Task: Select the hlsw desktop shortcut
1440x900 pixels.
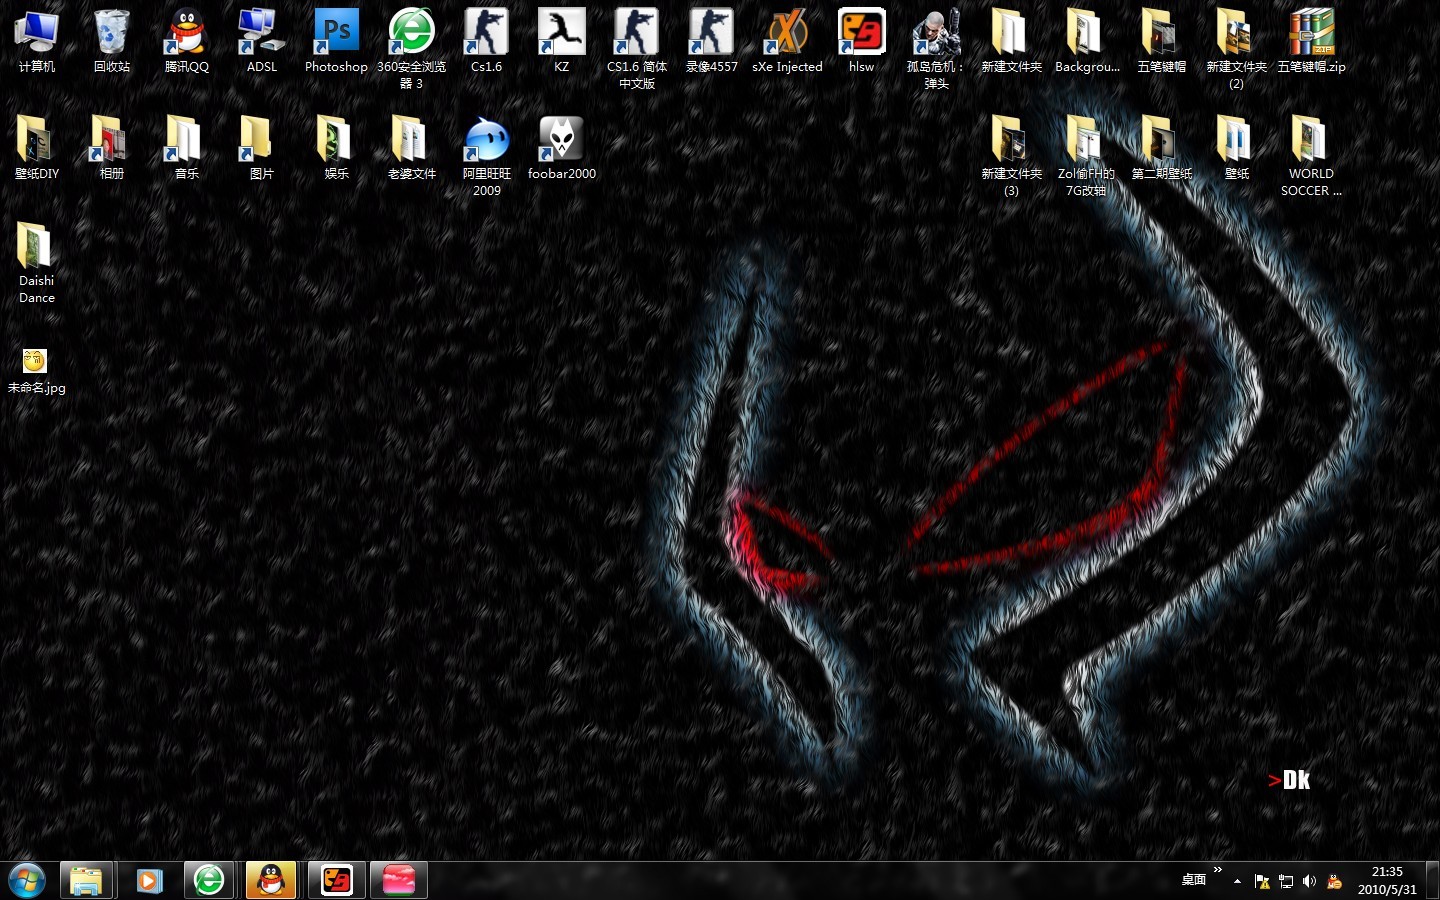Action: coord(861,42)
